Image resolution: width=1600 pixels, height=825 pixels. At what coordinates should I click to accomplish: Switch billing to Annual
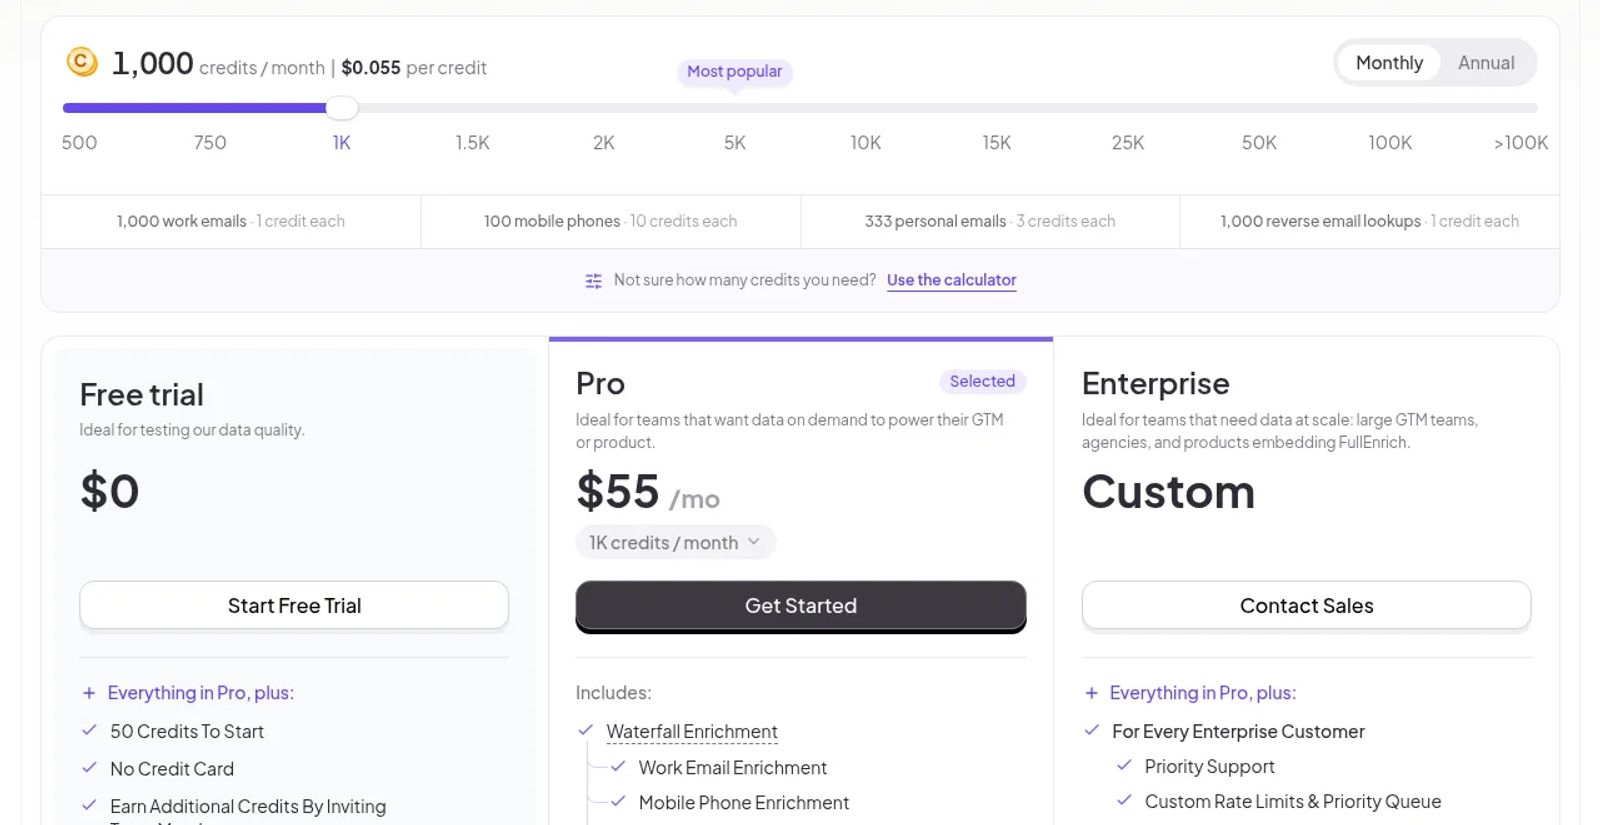1486,63
